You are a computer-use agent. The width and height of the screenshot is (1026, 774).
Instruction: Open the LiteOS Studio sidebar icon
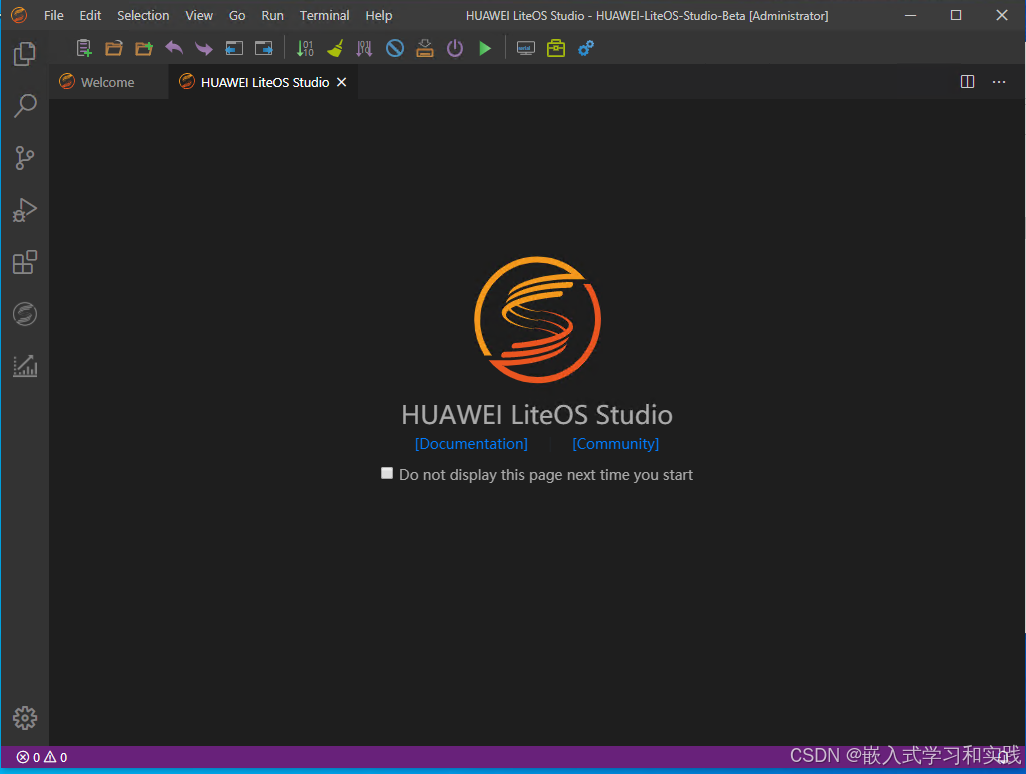click(x=25, y=314)
